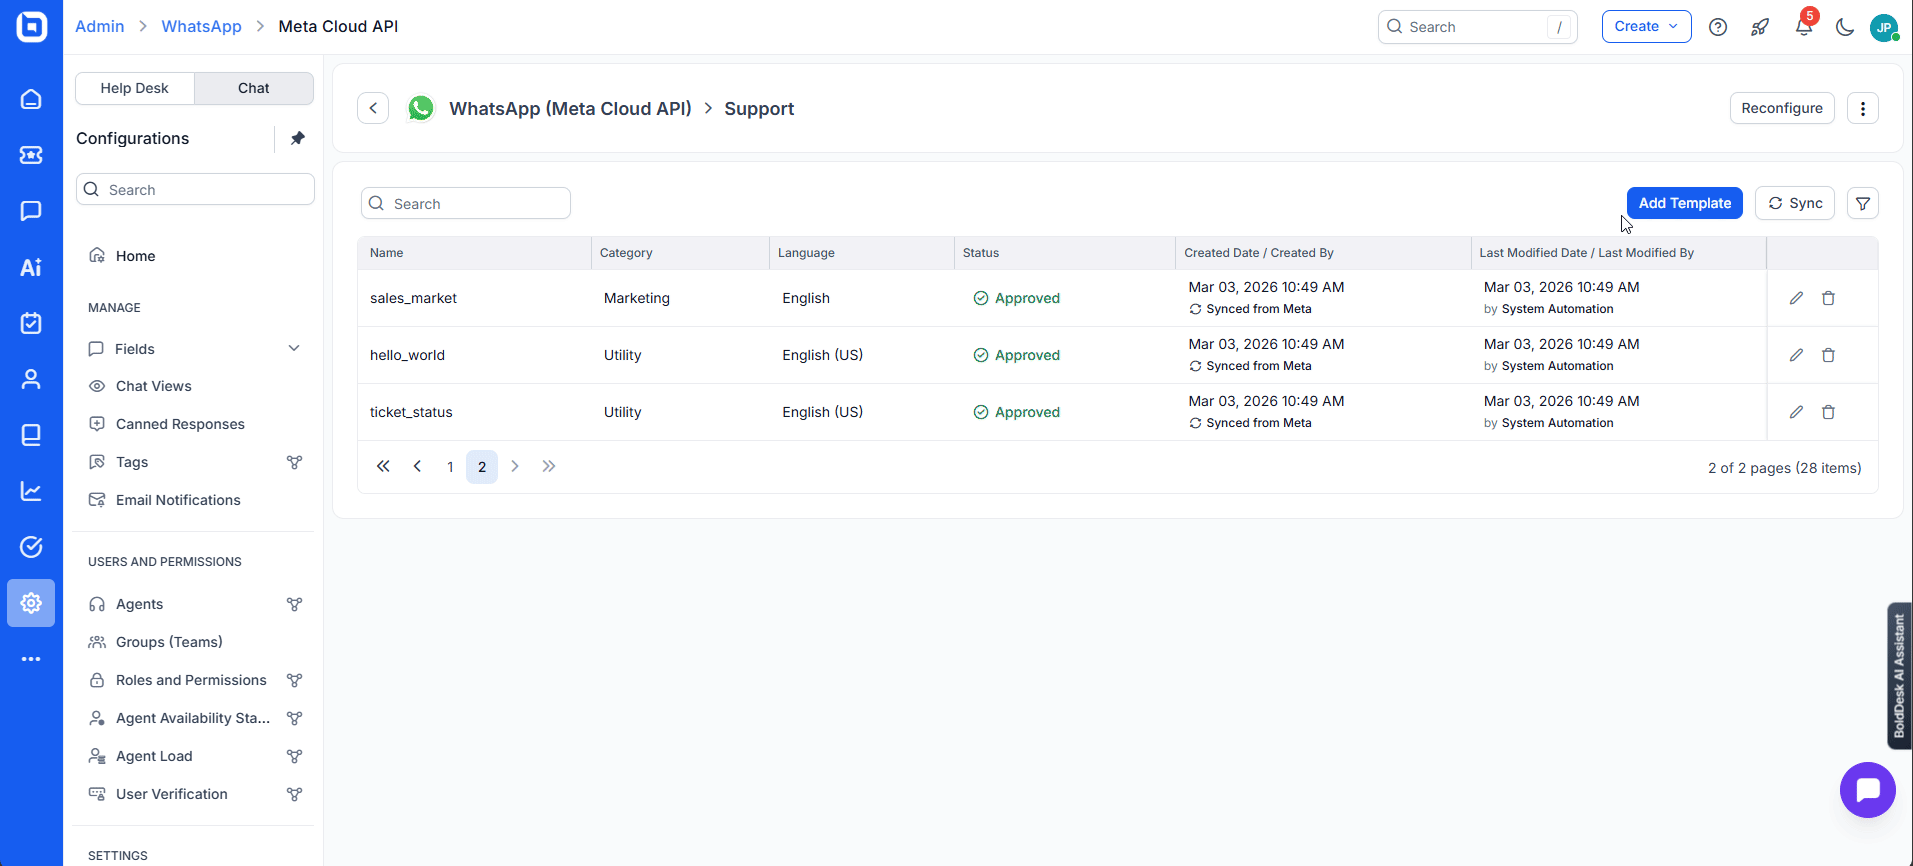
Task: Go to previous page of templates
Action: click(x=417, y=466)
